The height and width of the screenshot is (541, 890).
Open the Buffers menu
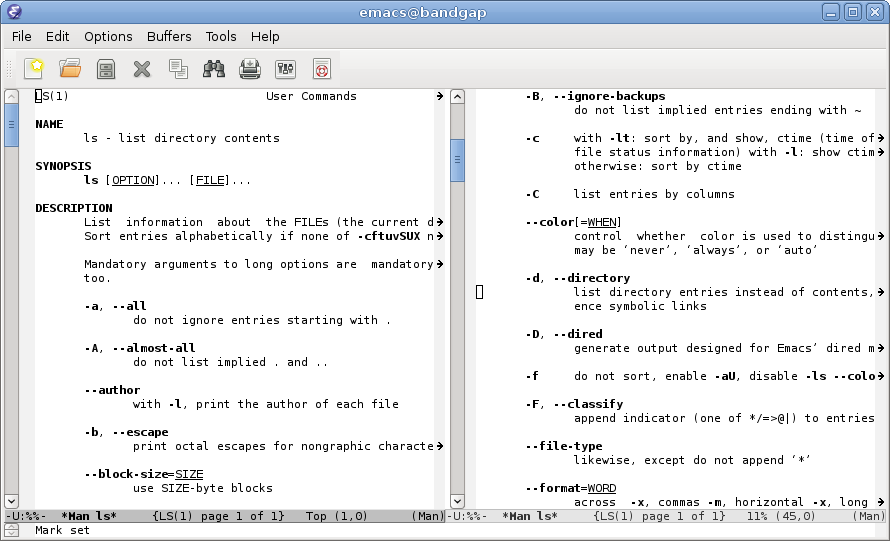click(x=169, y=36)
